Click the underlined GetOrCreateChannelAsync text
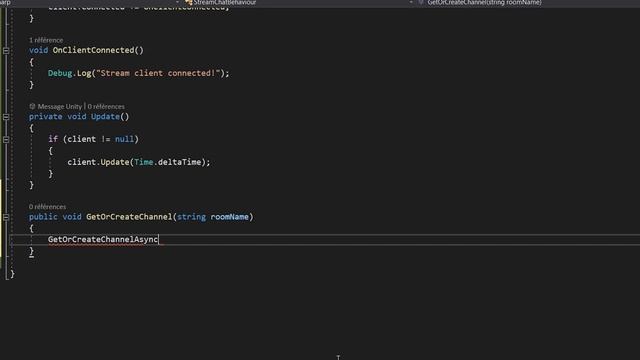The width and height of the screenshot is (640, 360). tap(103, 240)
